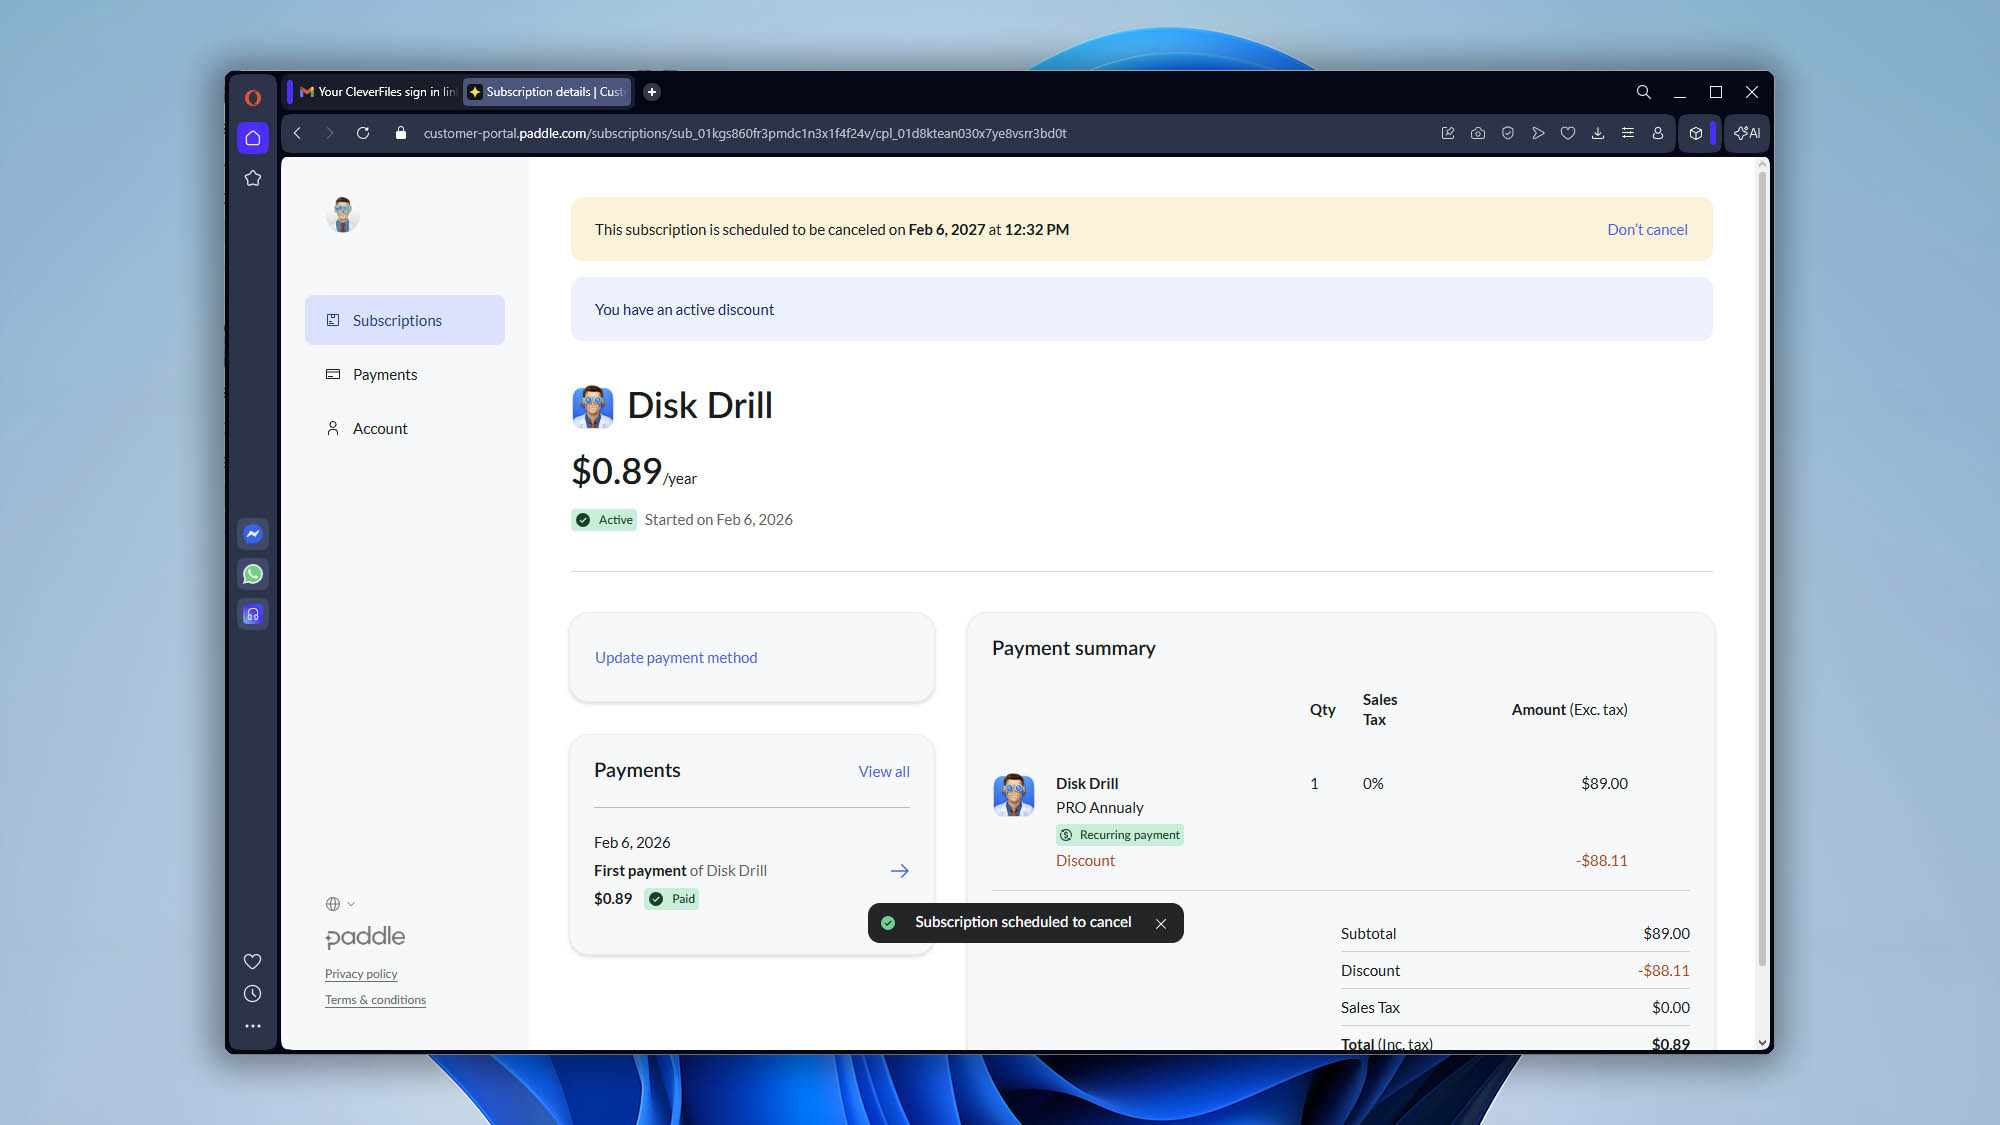
Task: View all payments
Action: 884,771
